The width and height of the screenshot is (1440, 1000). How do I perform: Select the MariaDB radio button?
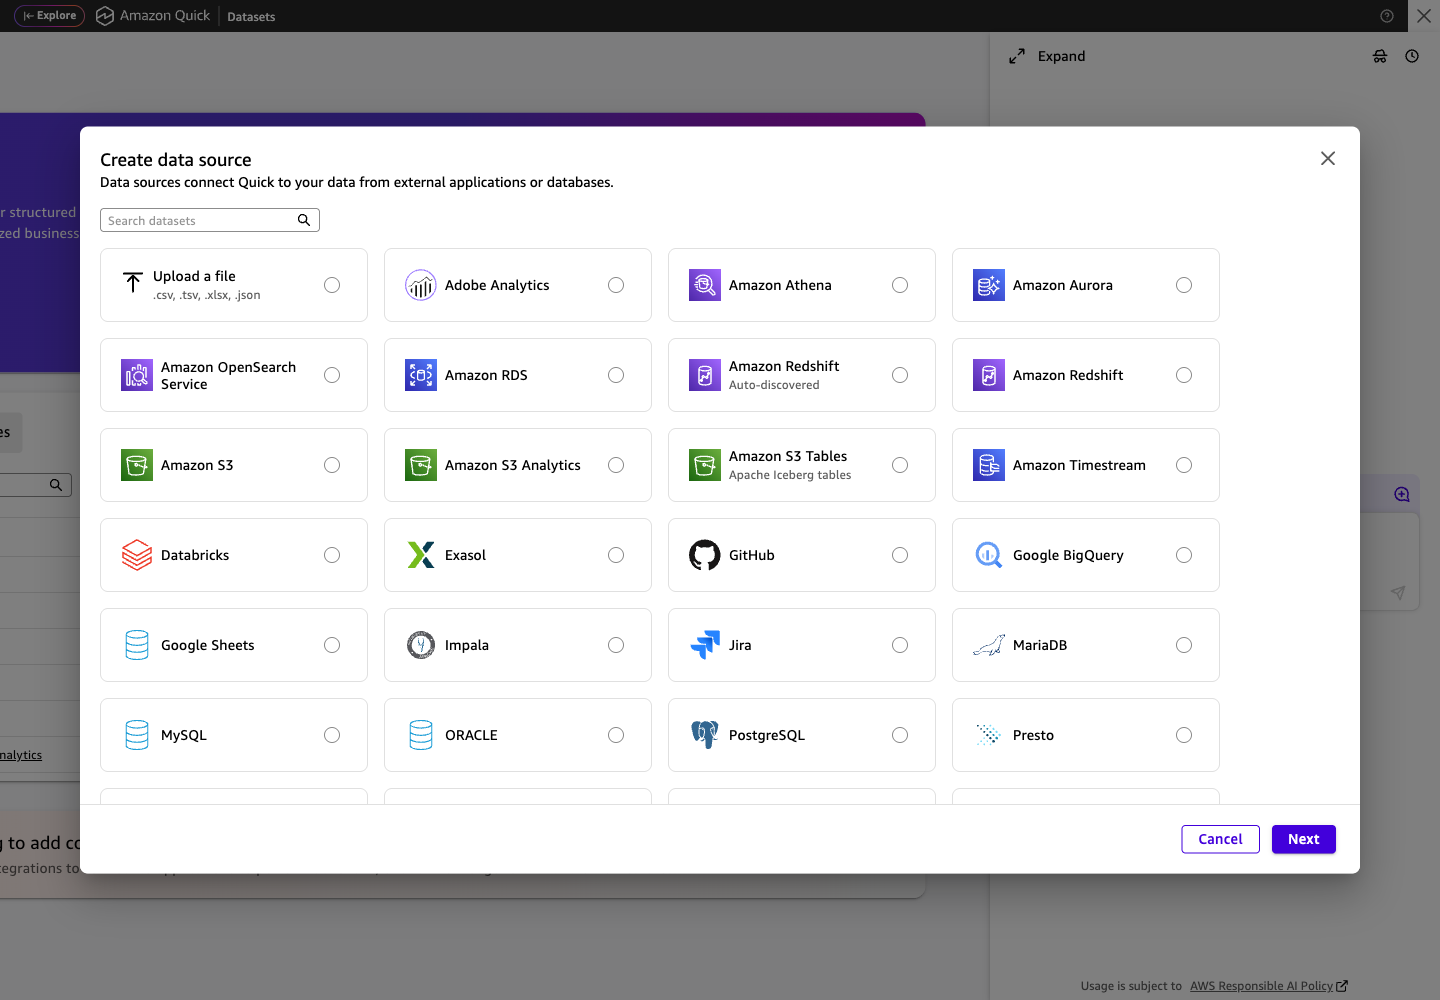click(1184, 645)
